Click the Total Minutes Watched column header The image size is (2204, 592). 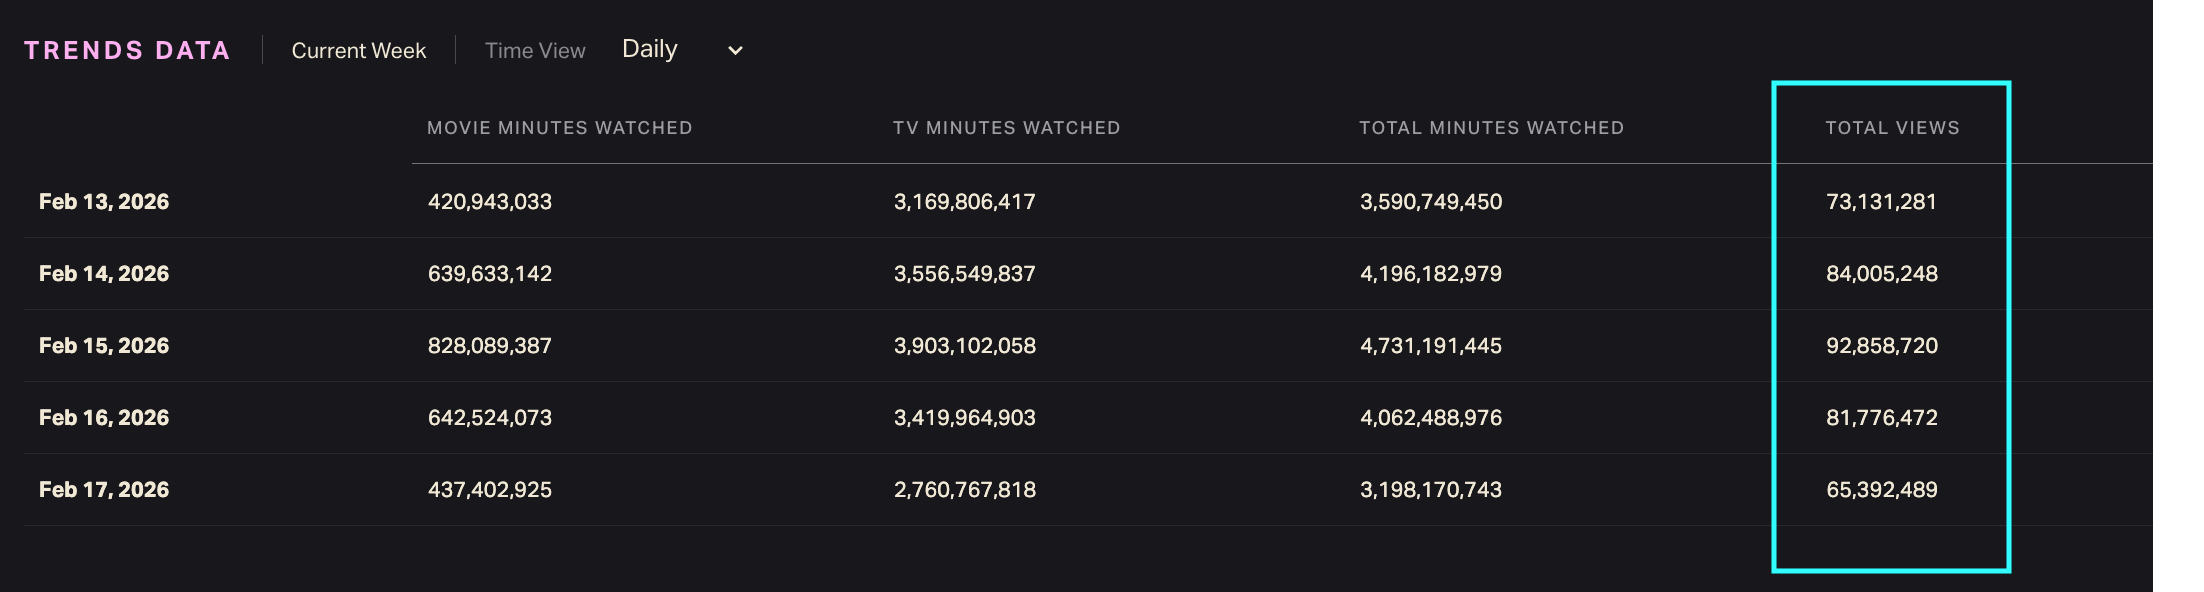[x=1491, y=128]
